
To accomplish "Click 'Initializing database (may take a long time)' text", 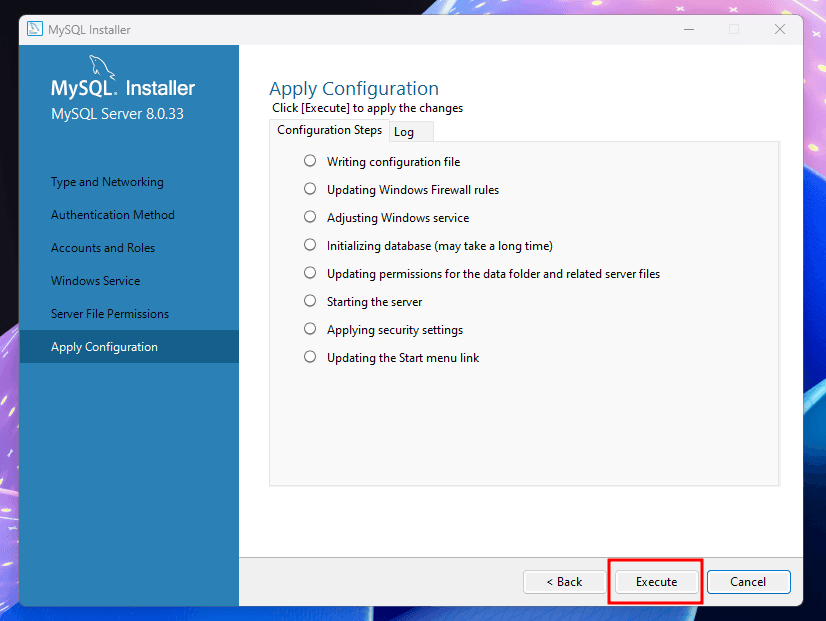I will pos(440,245).
